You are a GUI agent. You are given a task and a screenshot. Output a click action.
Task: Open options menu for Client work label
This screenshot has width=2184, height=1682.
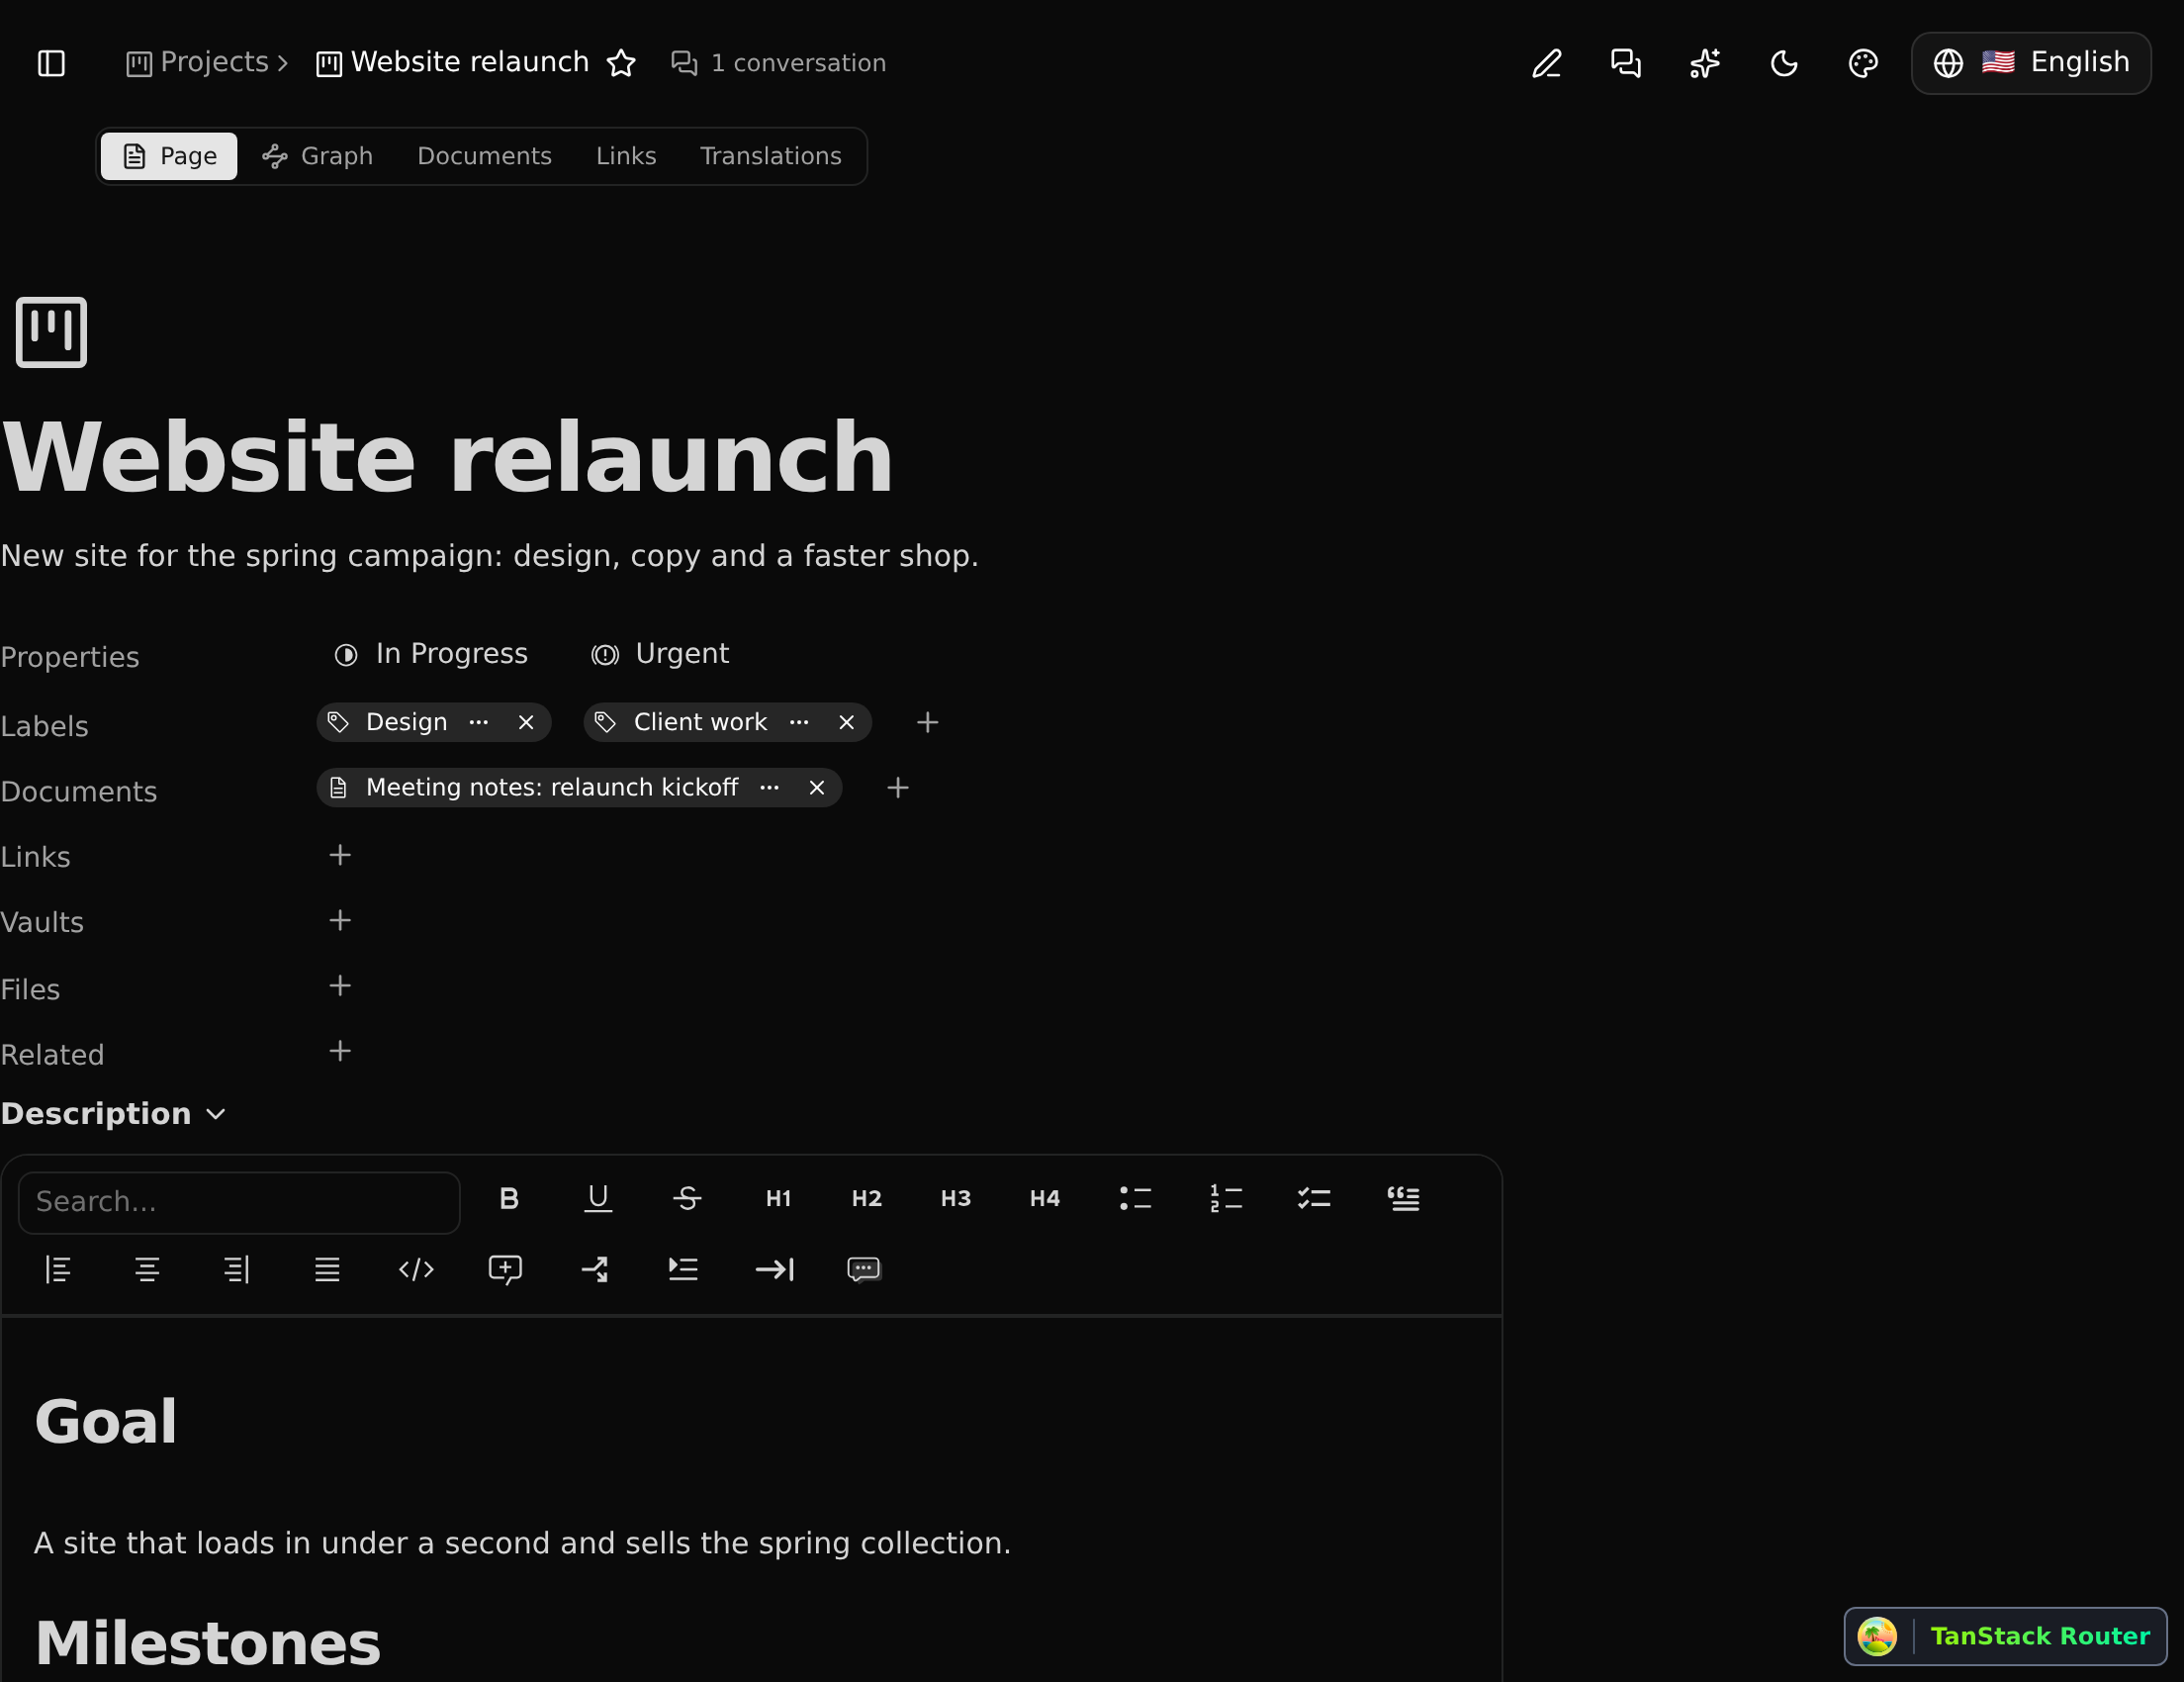[x=799, y=722]
